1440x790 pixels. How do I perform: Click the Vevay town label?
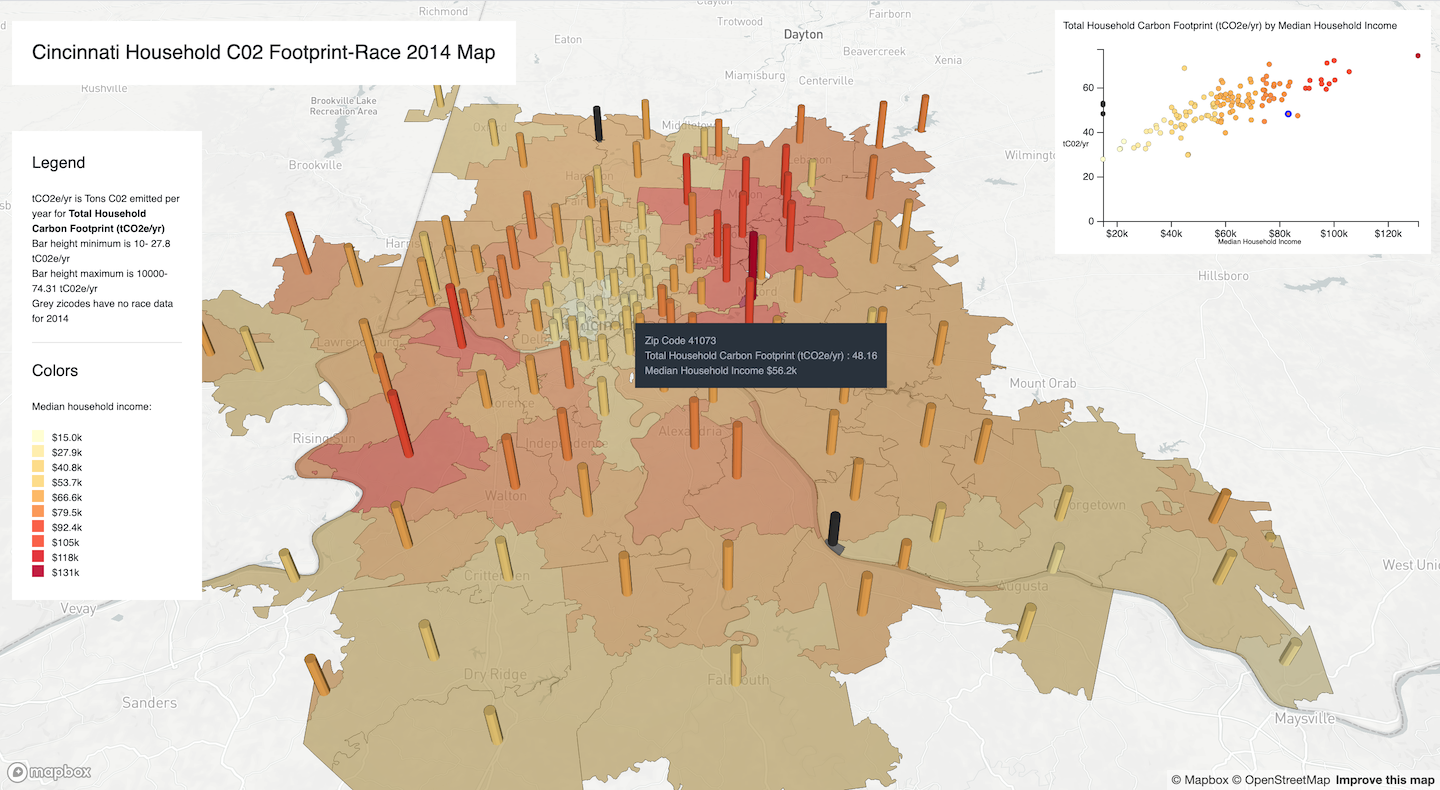[x=77, y=608]
